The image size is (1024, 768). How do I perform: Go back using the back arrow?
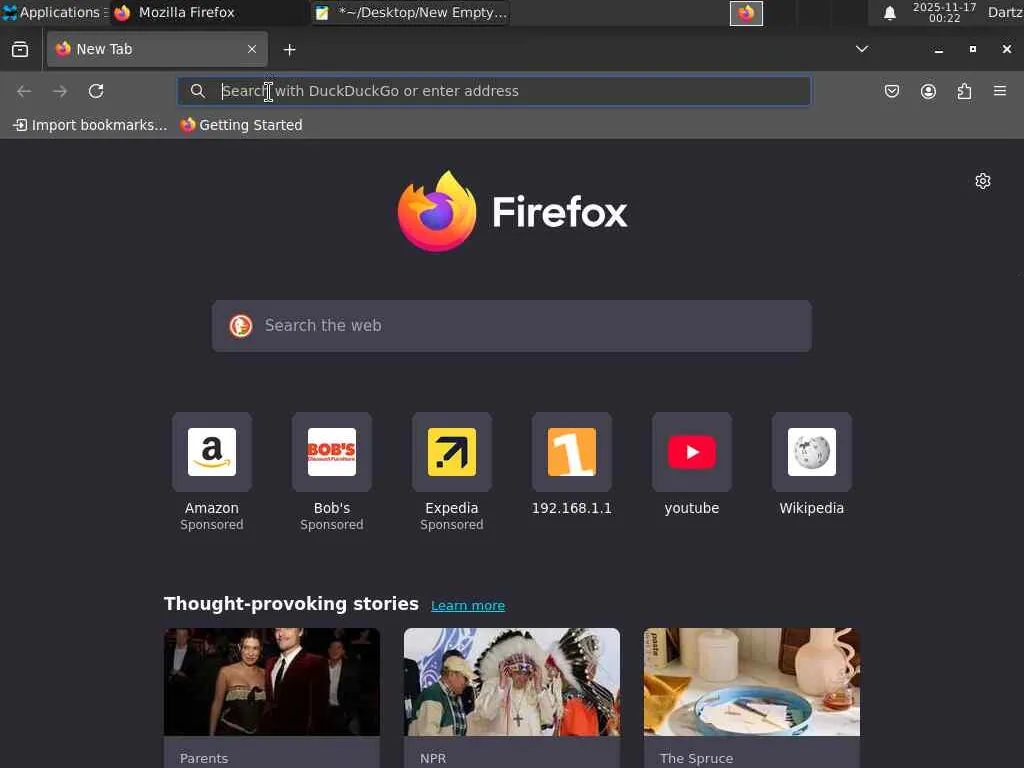pos(24,91)
